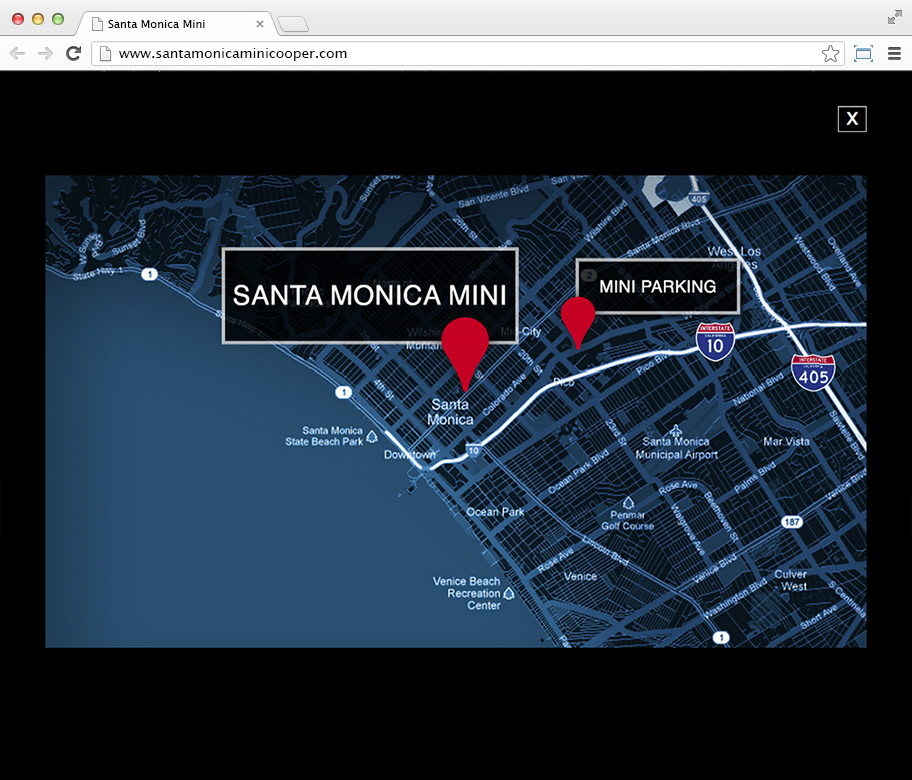Click the small 405 shield near the map top
The width and height of the screenshot is (912, 780).
click(699, 198)
